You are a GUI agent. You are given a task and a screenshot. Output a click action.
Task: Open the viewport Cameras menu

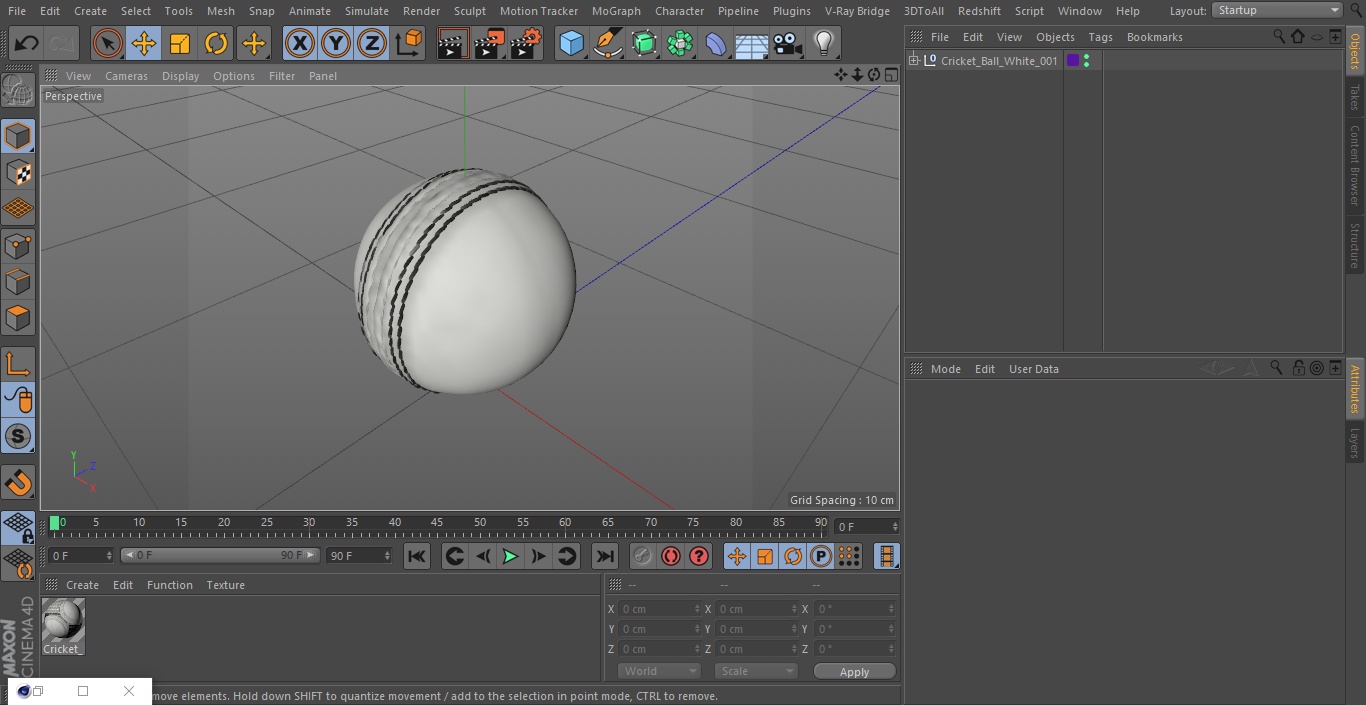pyautogui.click(x=126, y=76)
